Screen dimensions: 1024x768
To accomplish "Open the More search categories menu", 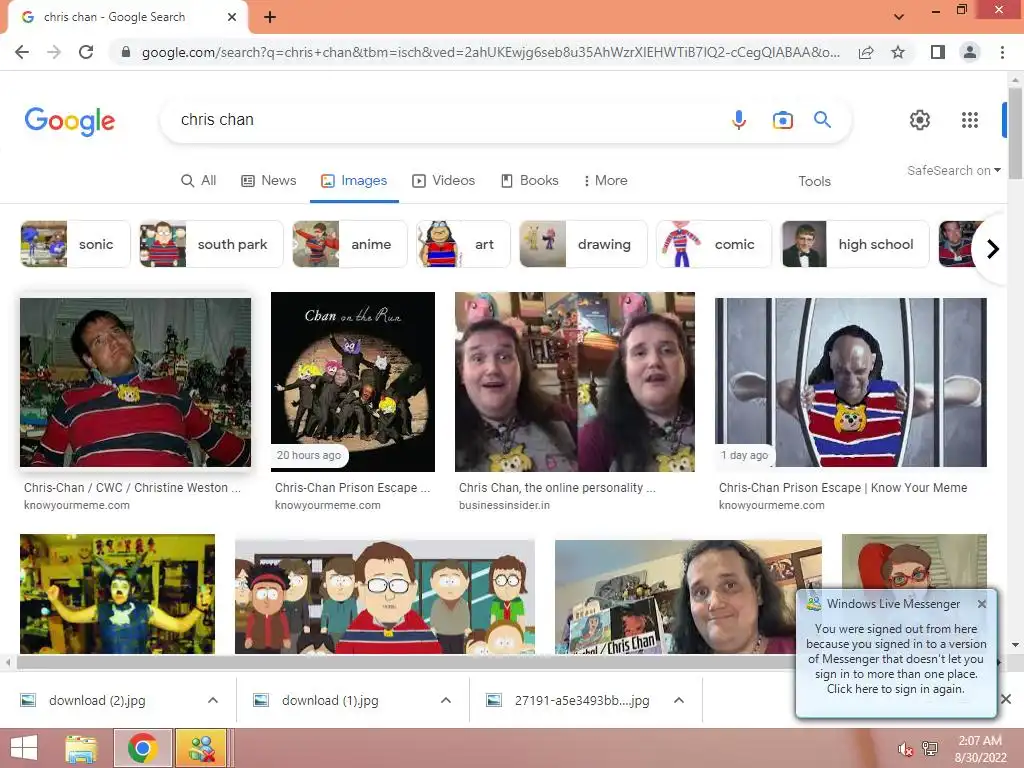I will coord(605,181).
